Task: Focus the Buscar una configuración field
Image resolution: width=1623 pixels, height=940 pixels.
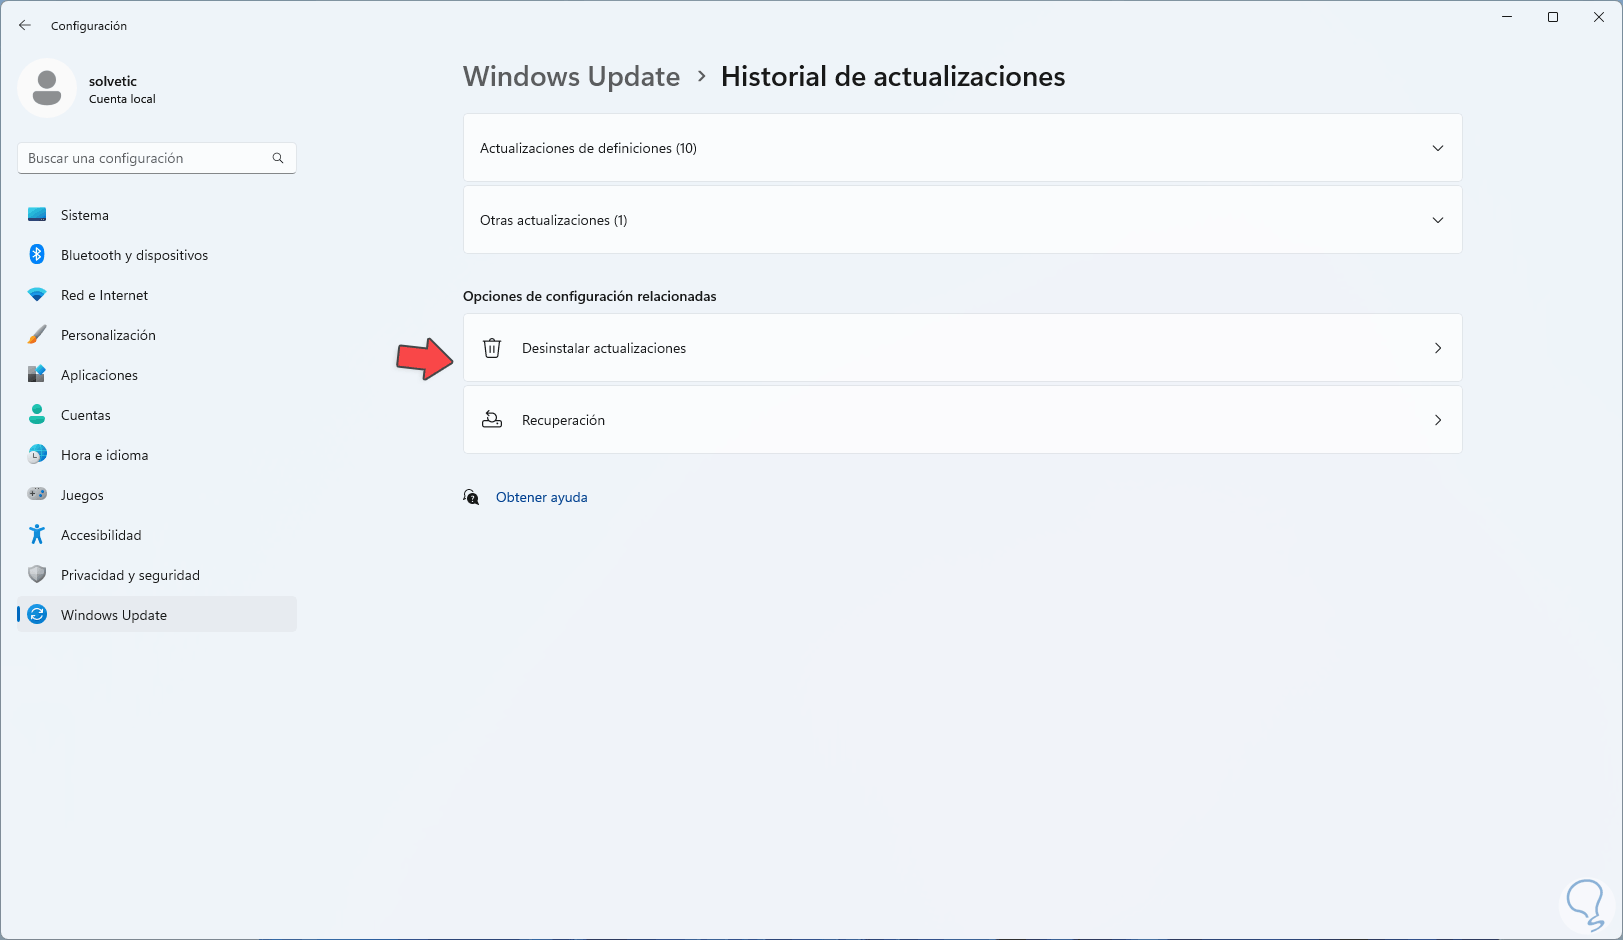Action: 157,158
